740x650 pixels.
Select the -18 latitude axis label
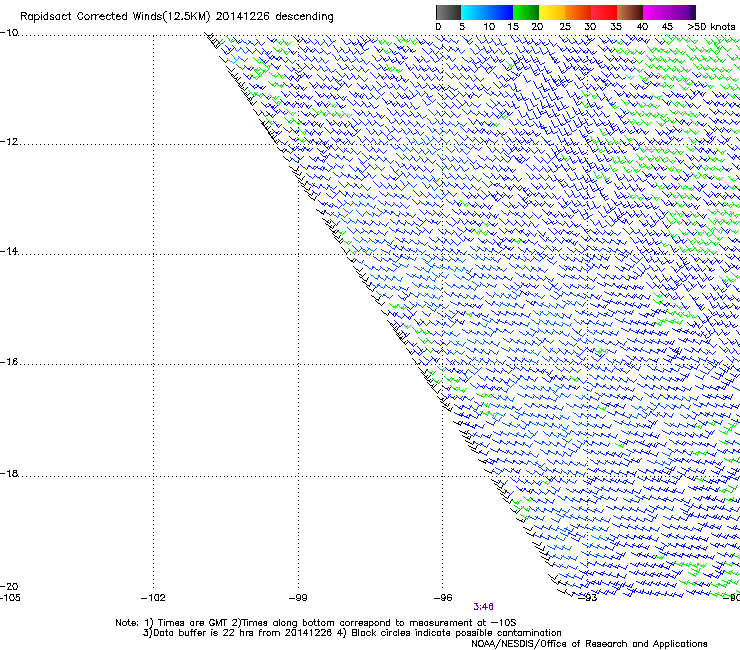[x=9, y=473]
